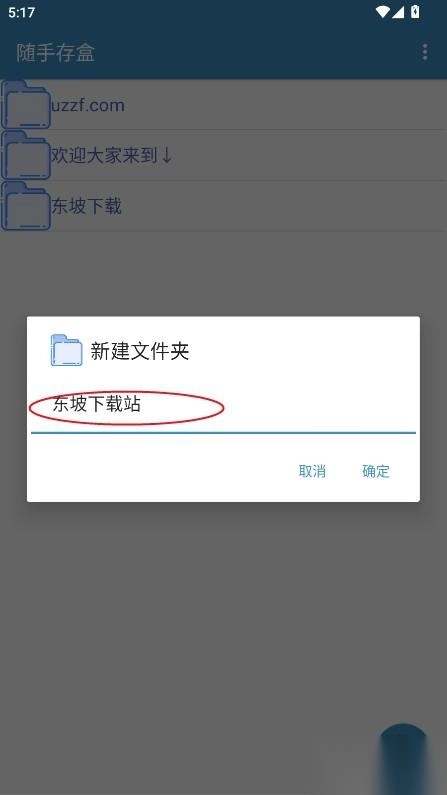Screen dimensions: 447x795
Task: Click 确定 to confirm new folder
Action: tap(376, 471)
